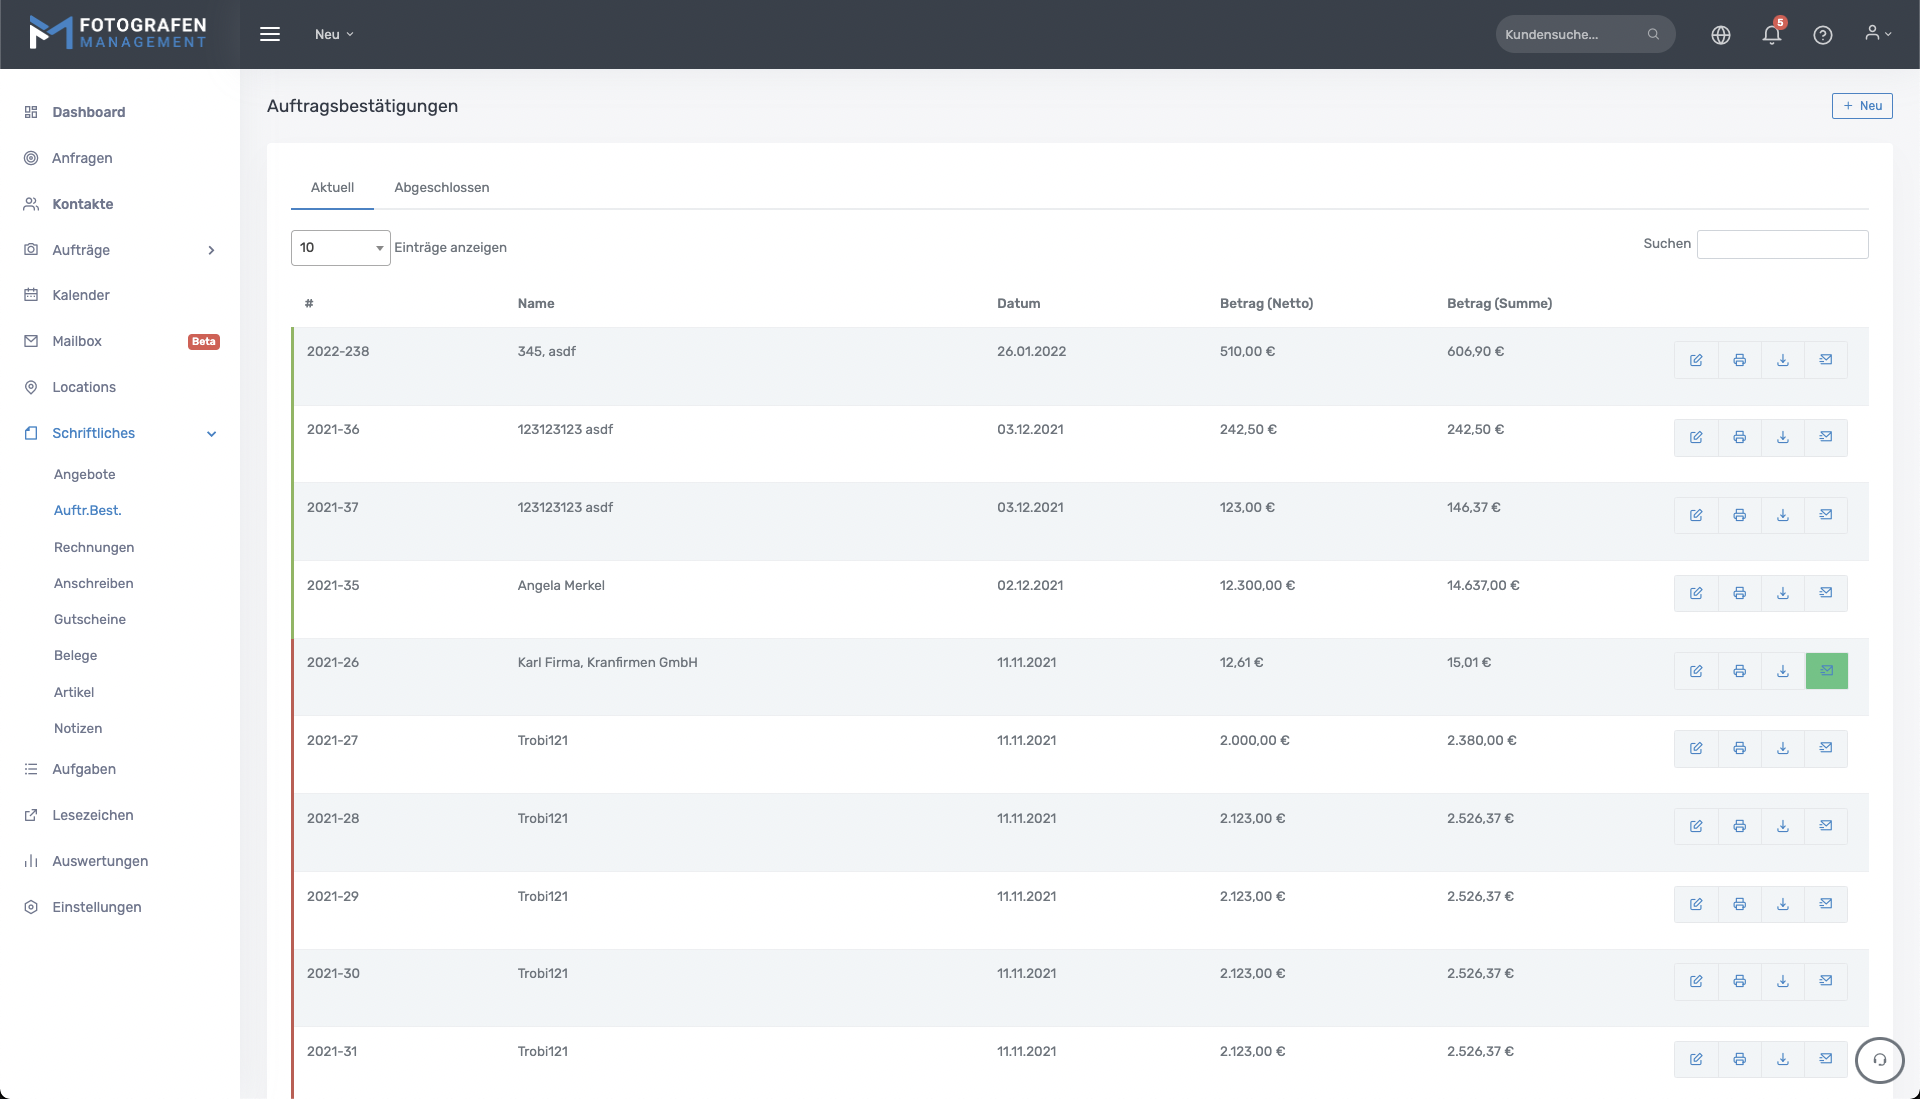The height and width of the screenshot is (1099, 1920).
Task: Open the Angebote sidebar link
Action: tap(85, 474)
